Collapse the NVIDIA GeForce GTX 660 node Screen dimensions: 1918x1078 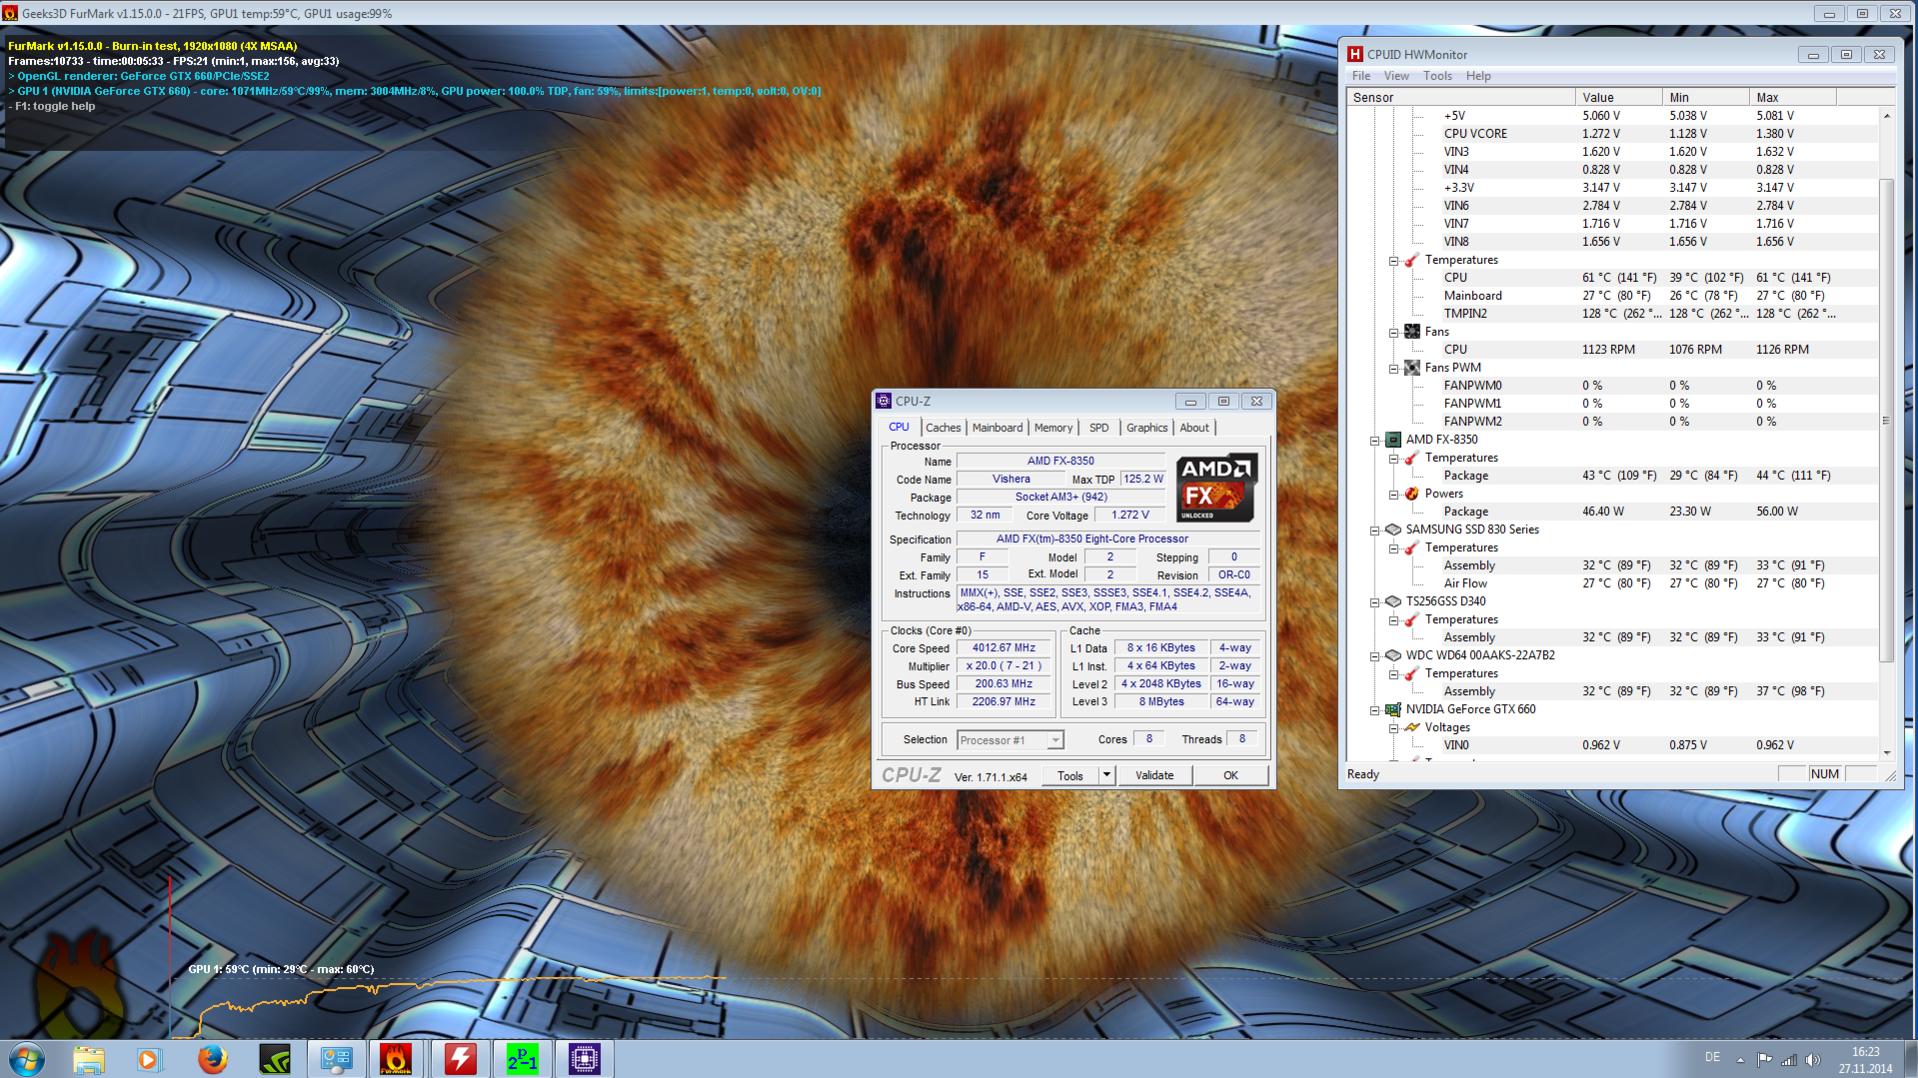[x=1375, y=710]
